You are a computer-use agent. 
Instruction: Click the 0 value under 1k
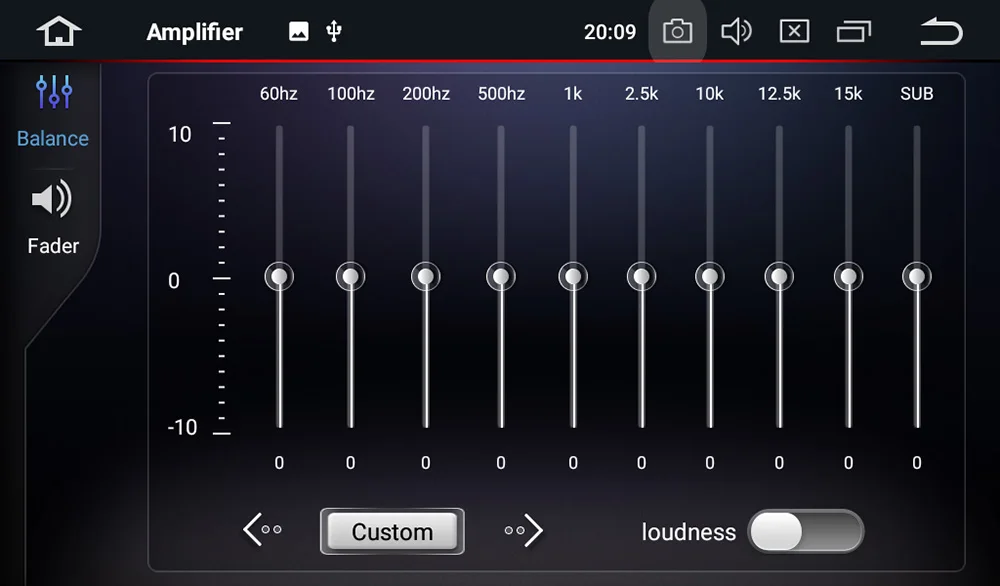573,463
